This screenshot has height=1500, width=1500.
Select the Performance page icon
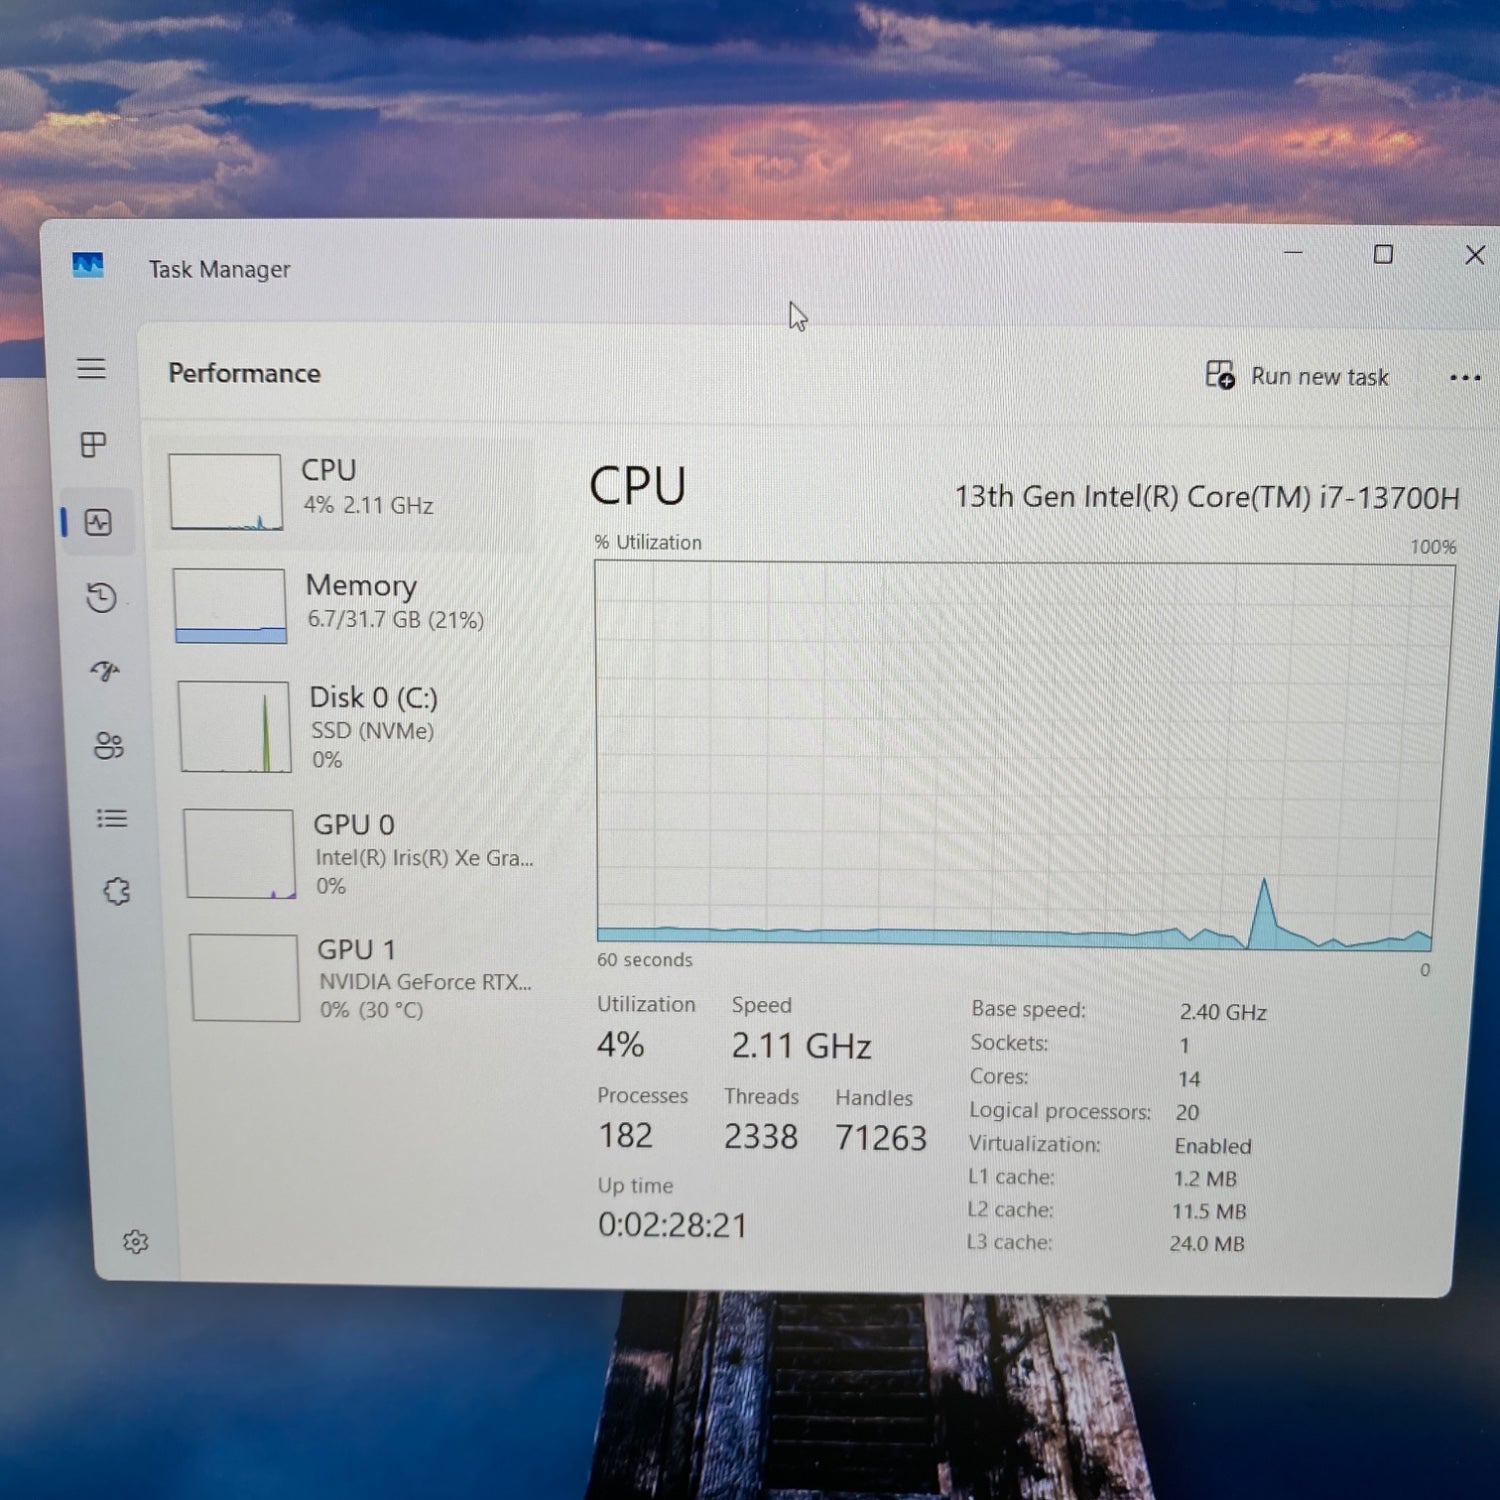pyautogui.click(x=98, y=522)
